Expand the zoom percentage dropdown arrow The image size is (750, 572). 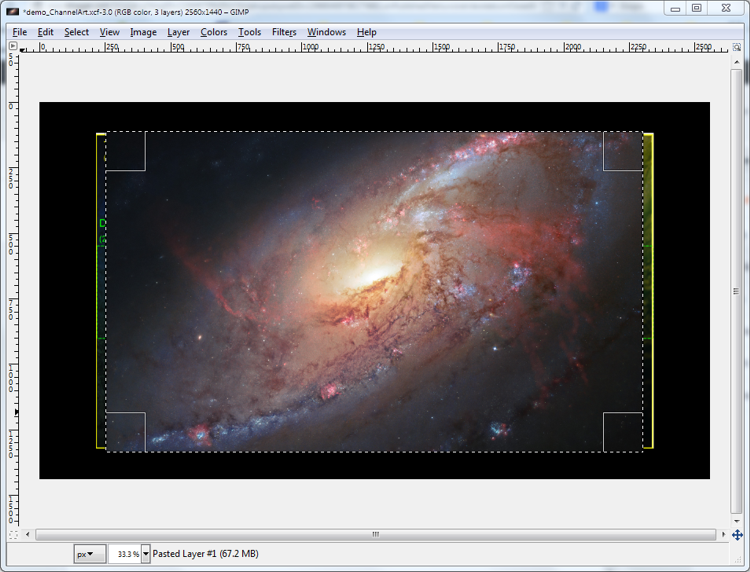click(x=145, y=554)
